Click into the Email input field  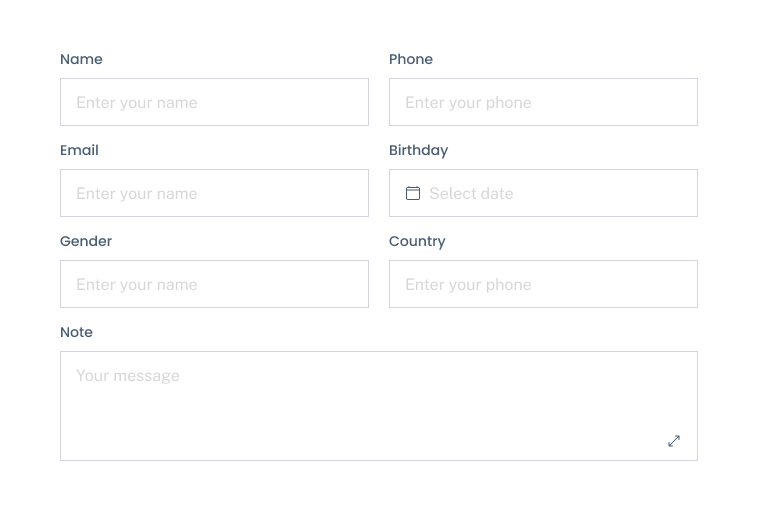coord(214,193)
